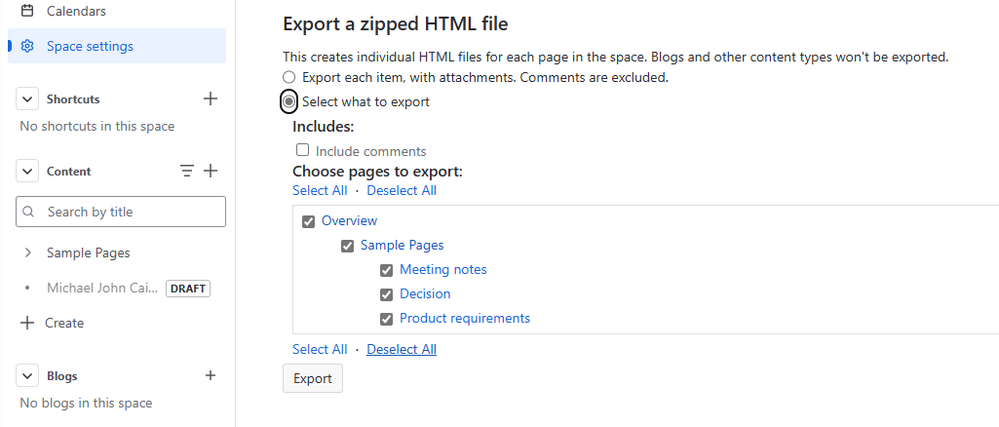The height and width of the screenshot is (427, 999).
Task: Collapse the Content section chevron
Action: point(27,171)
